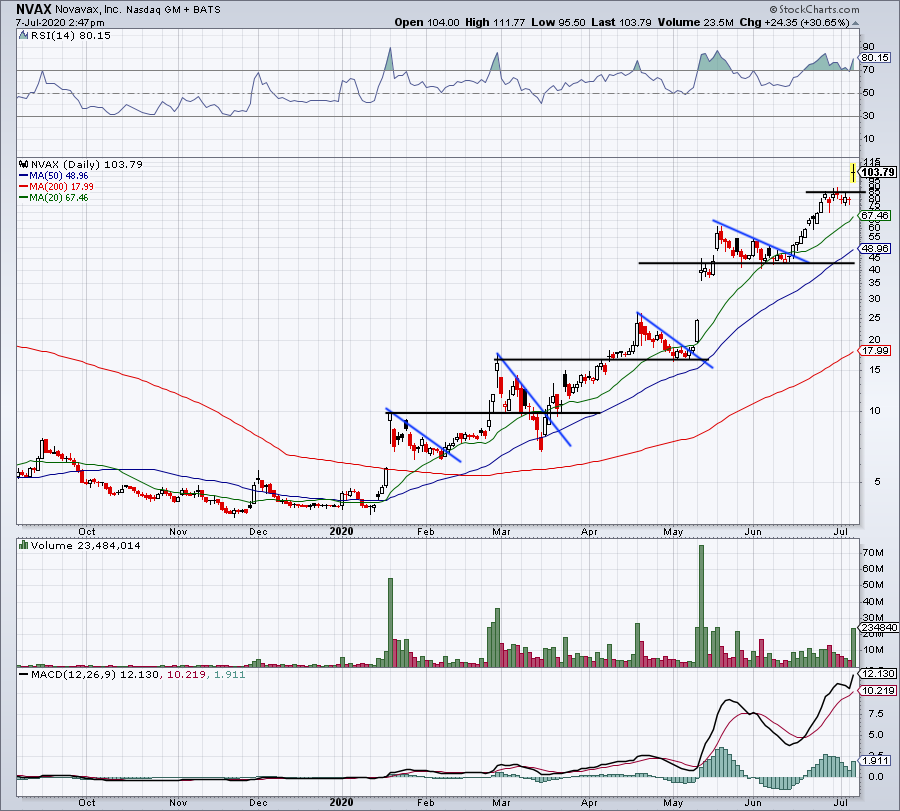Click the 'MACD(12,26,9) 12.130' legend text

click(94, 674)
